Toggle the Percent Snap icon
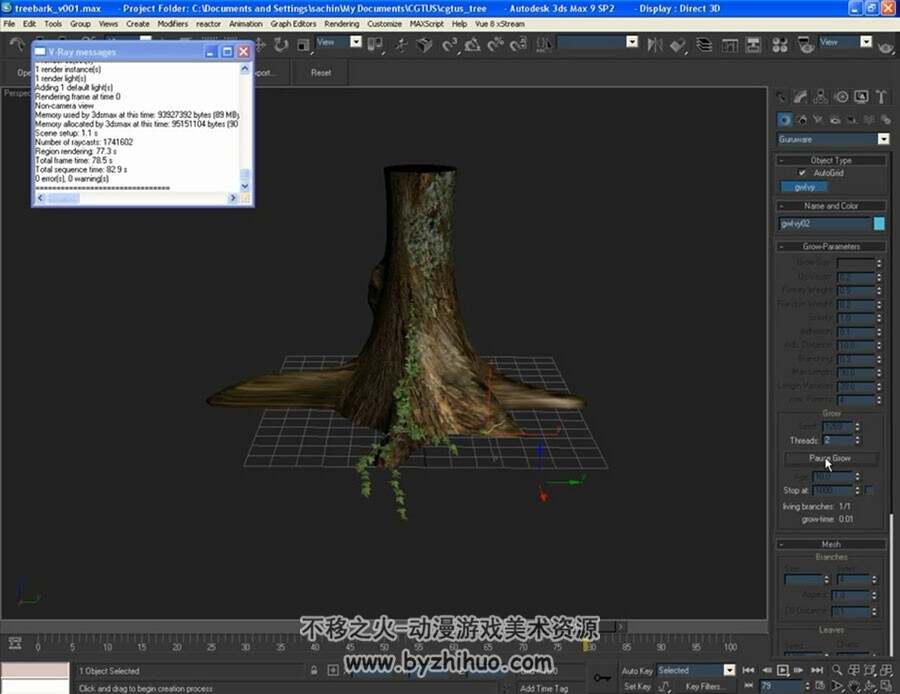Viewport: 900px width, 694px height. pos(495,45)
